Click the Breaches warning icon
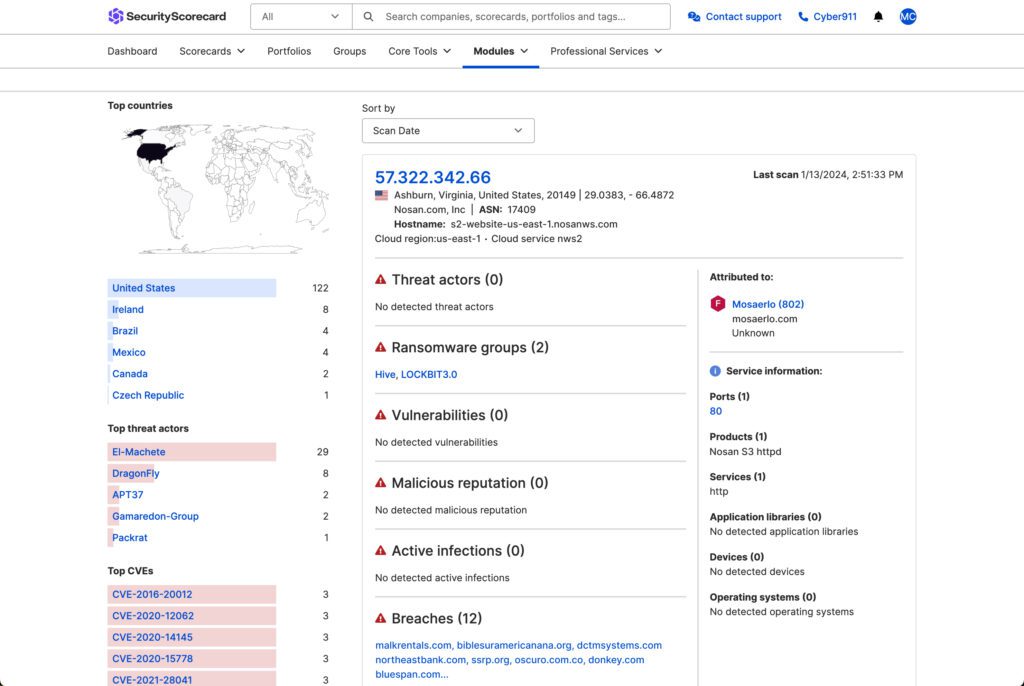Image resolution: width=1024 pixels, height=686 pixels. [x=381, y=618]
